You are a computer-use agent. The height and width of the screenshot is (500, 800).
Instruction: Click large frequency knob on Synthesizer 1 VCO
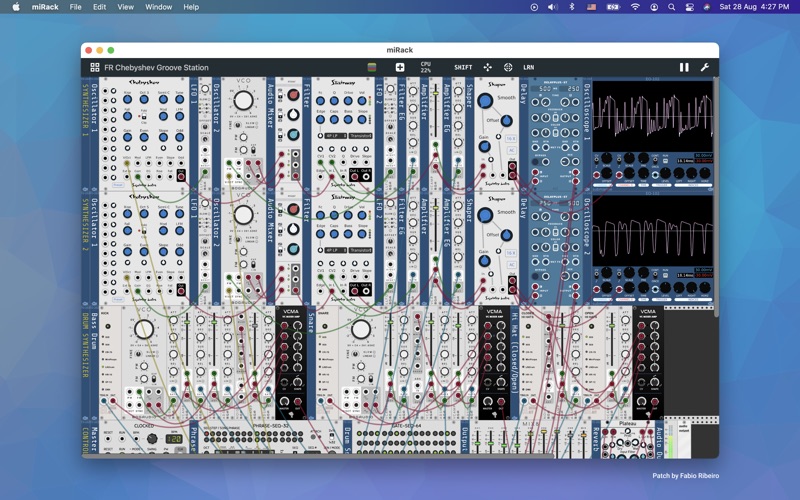[243, 101]
